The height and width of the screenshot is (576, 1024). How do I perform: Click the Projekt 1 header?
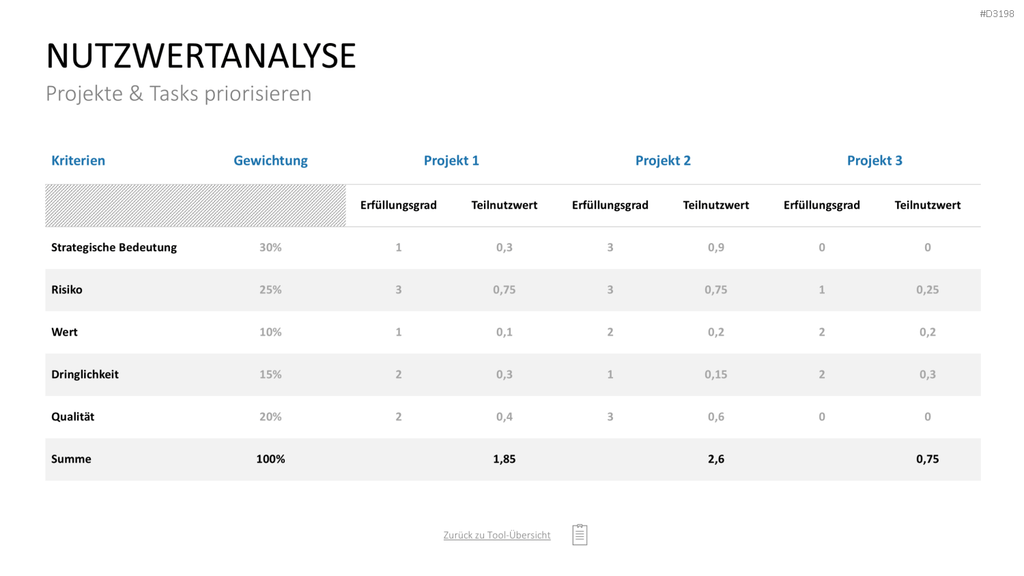pos(451,161)
